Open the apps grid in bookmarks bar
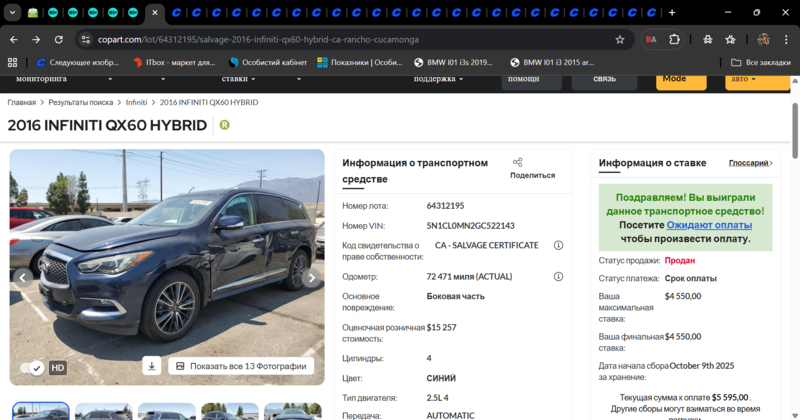The height and width of the screenshot is (420, 800). click(x=12, y=62)
